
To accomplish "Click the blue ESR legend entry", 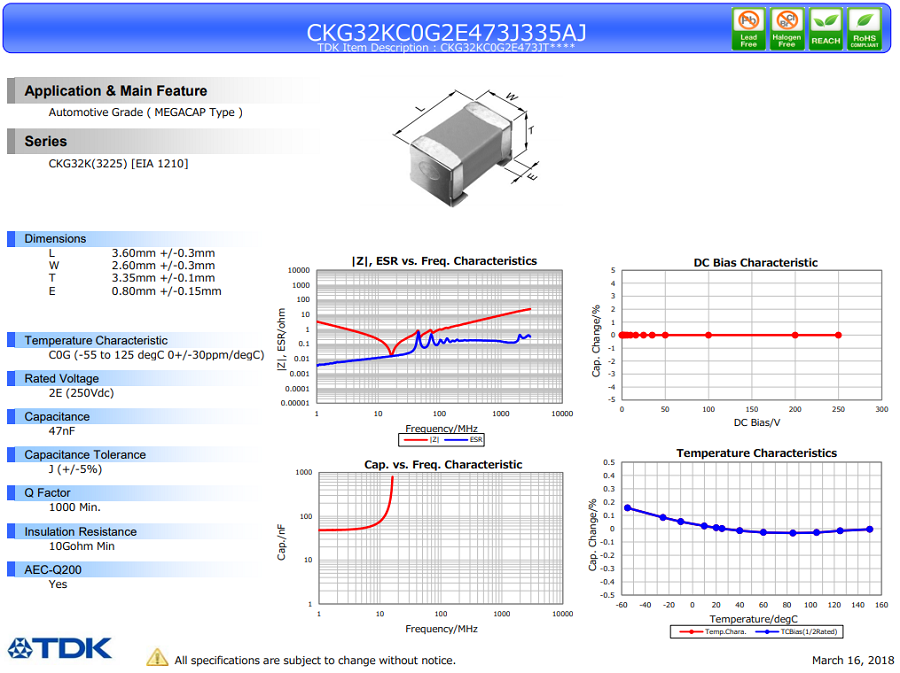I will [x=464, y=440].
